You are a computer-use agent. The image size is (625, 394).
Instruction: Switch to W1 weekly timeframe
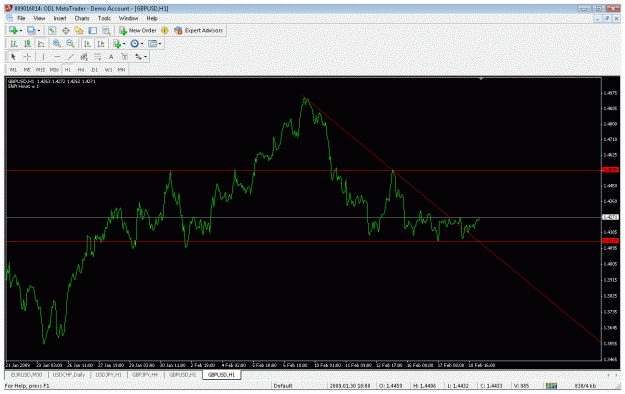tap(108, 70)
